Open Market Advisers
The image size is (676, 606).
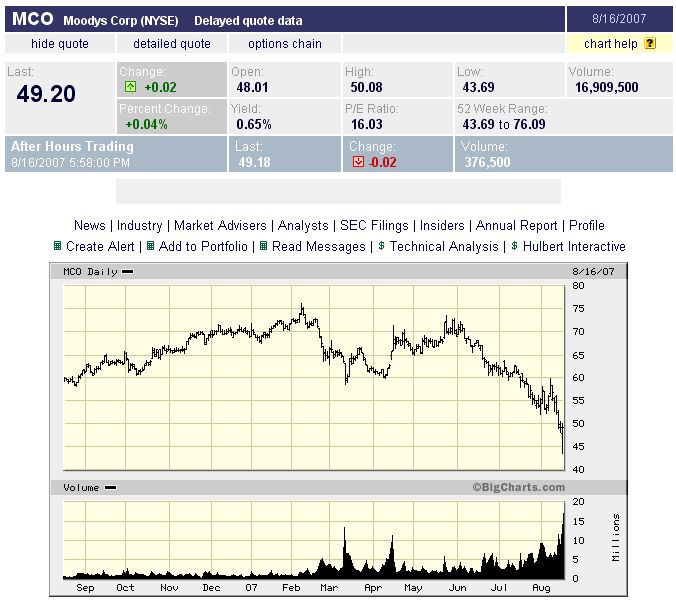click(220, 225)
